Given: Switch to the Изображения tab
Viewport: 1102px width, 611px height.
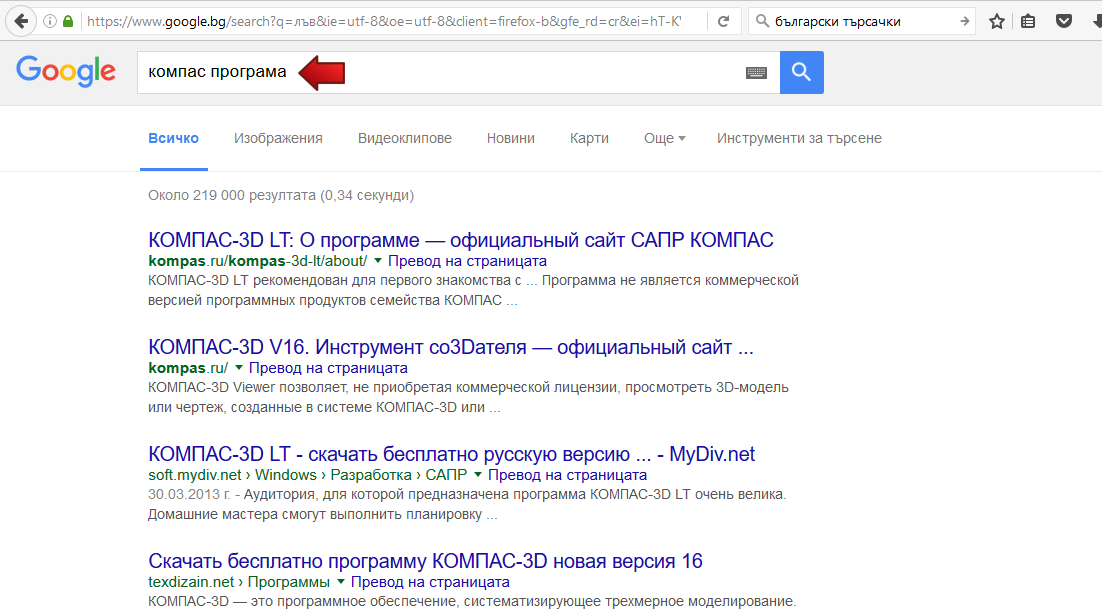Looking at the screenshot, I should click(x=278, y=138).
